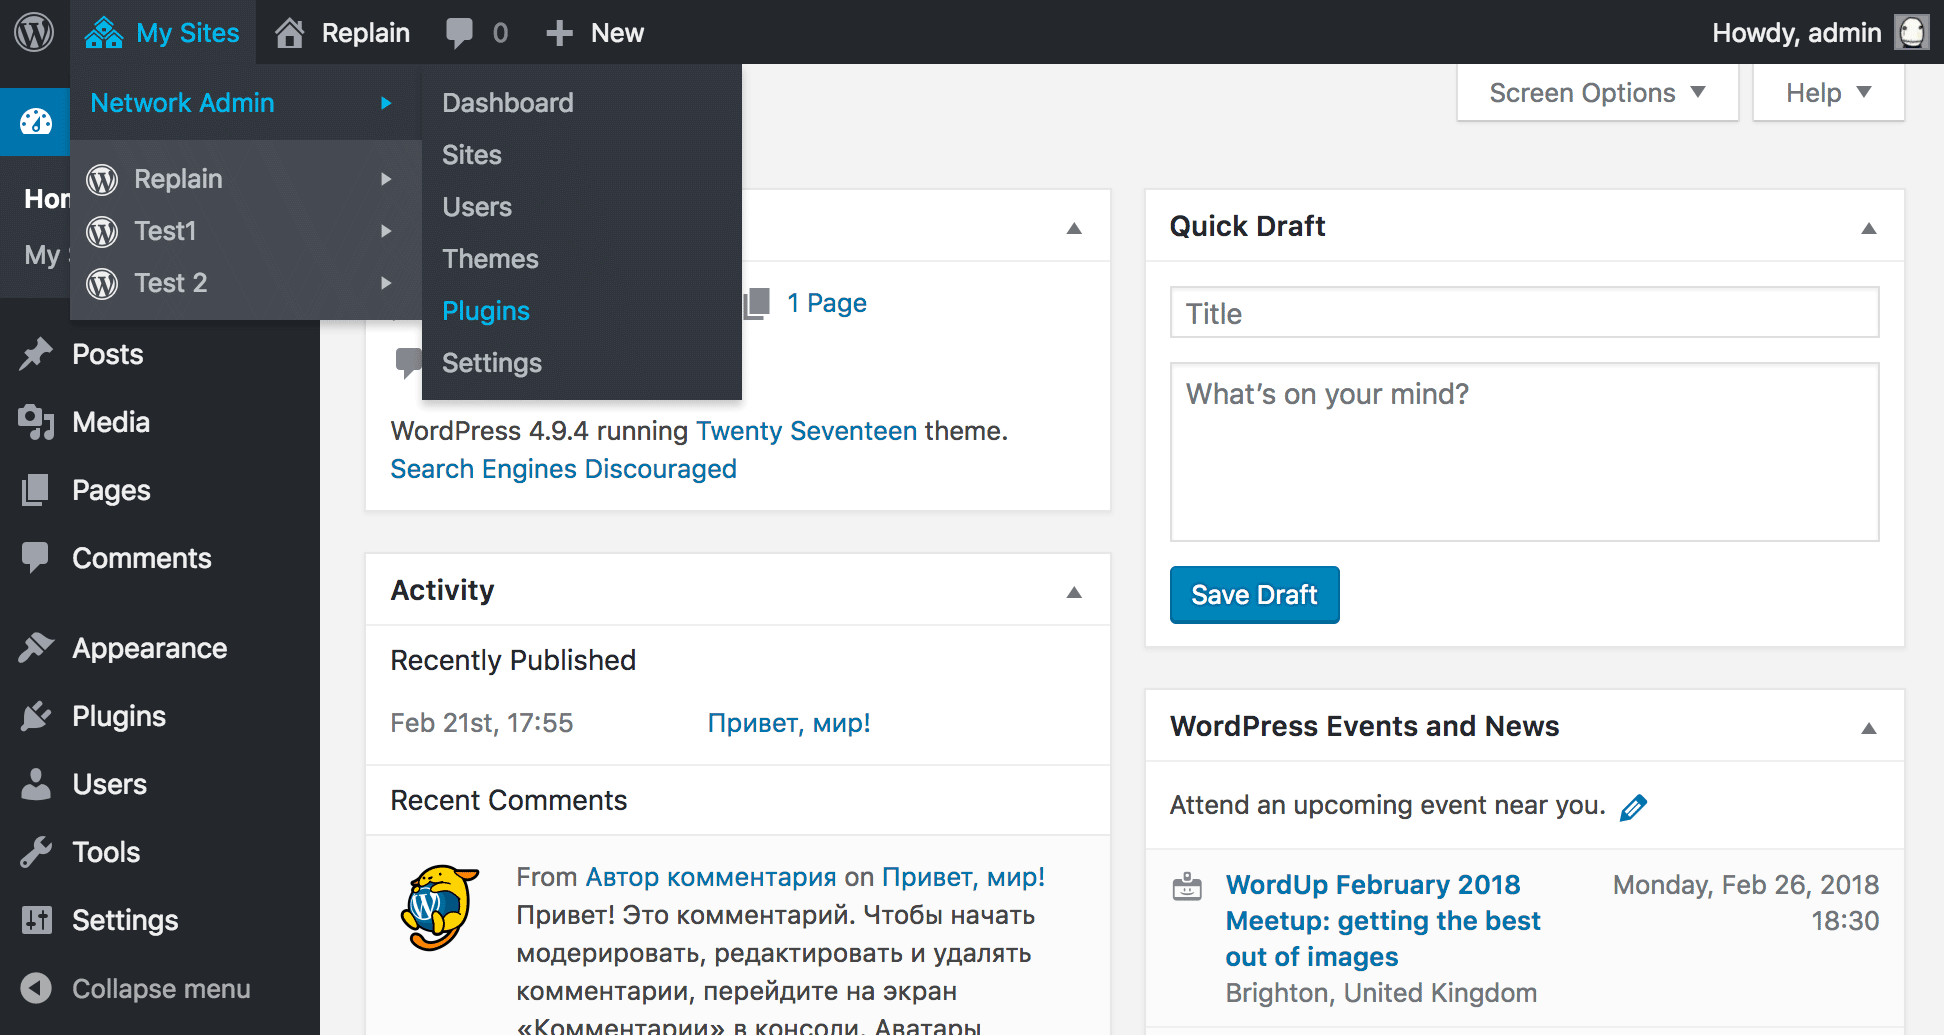1944x1035 pixels.
Task: Select Themes in Network Admin submenu
Action: [490, 259]
